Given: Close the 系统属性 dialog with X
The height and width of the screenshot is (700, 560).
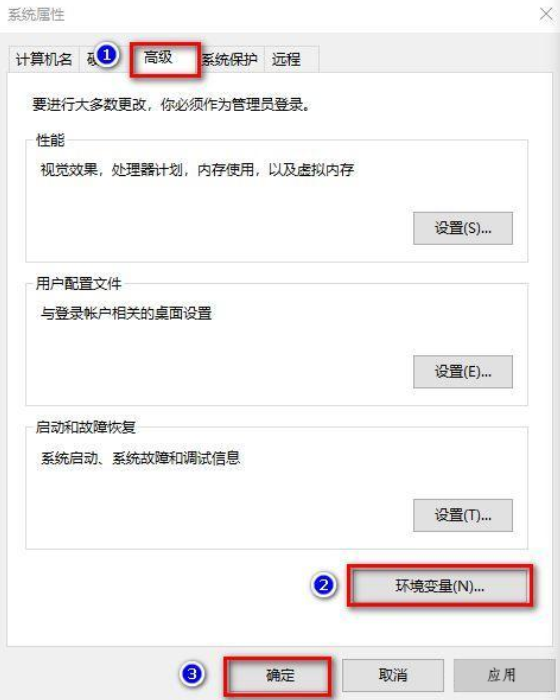Looking at the screenshot, I should (546, 14).
